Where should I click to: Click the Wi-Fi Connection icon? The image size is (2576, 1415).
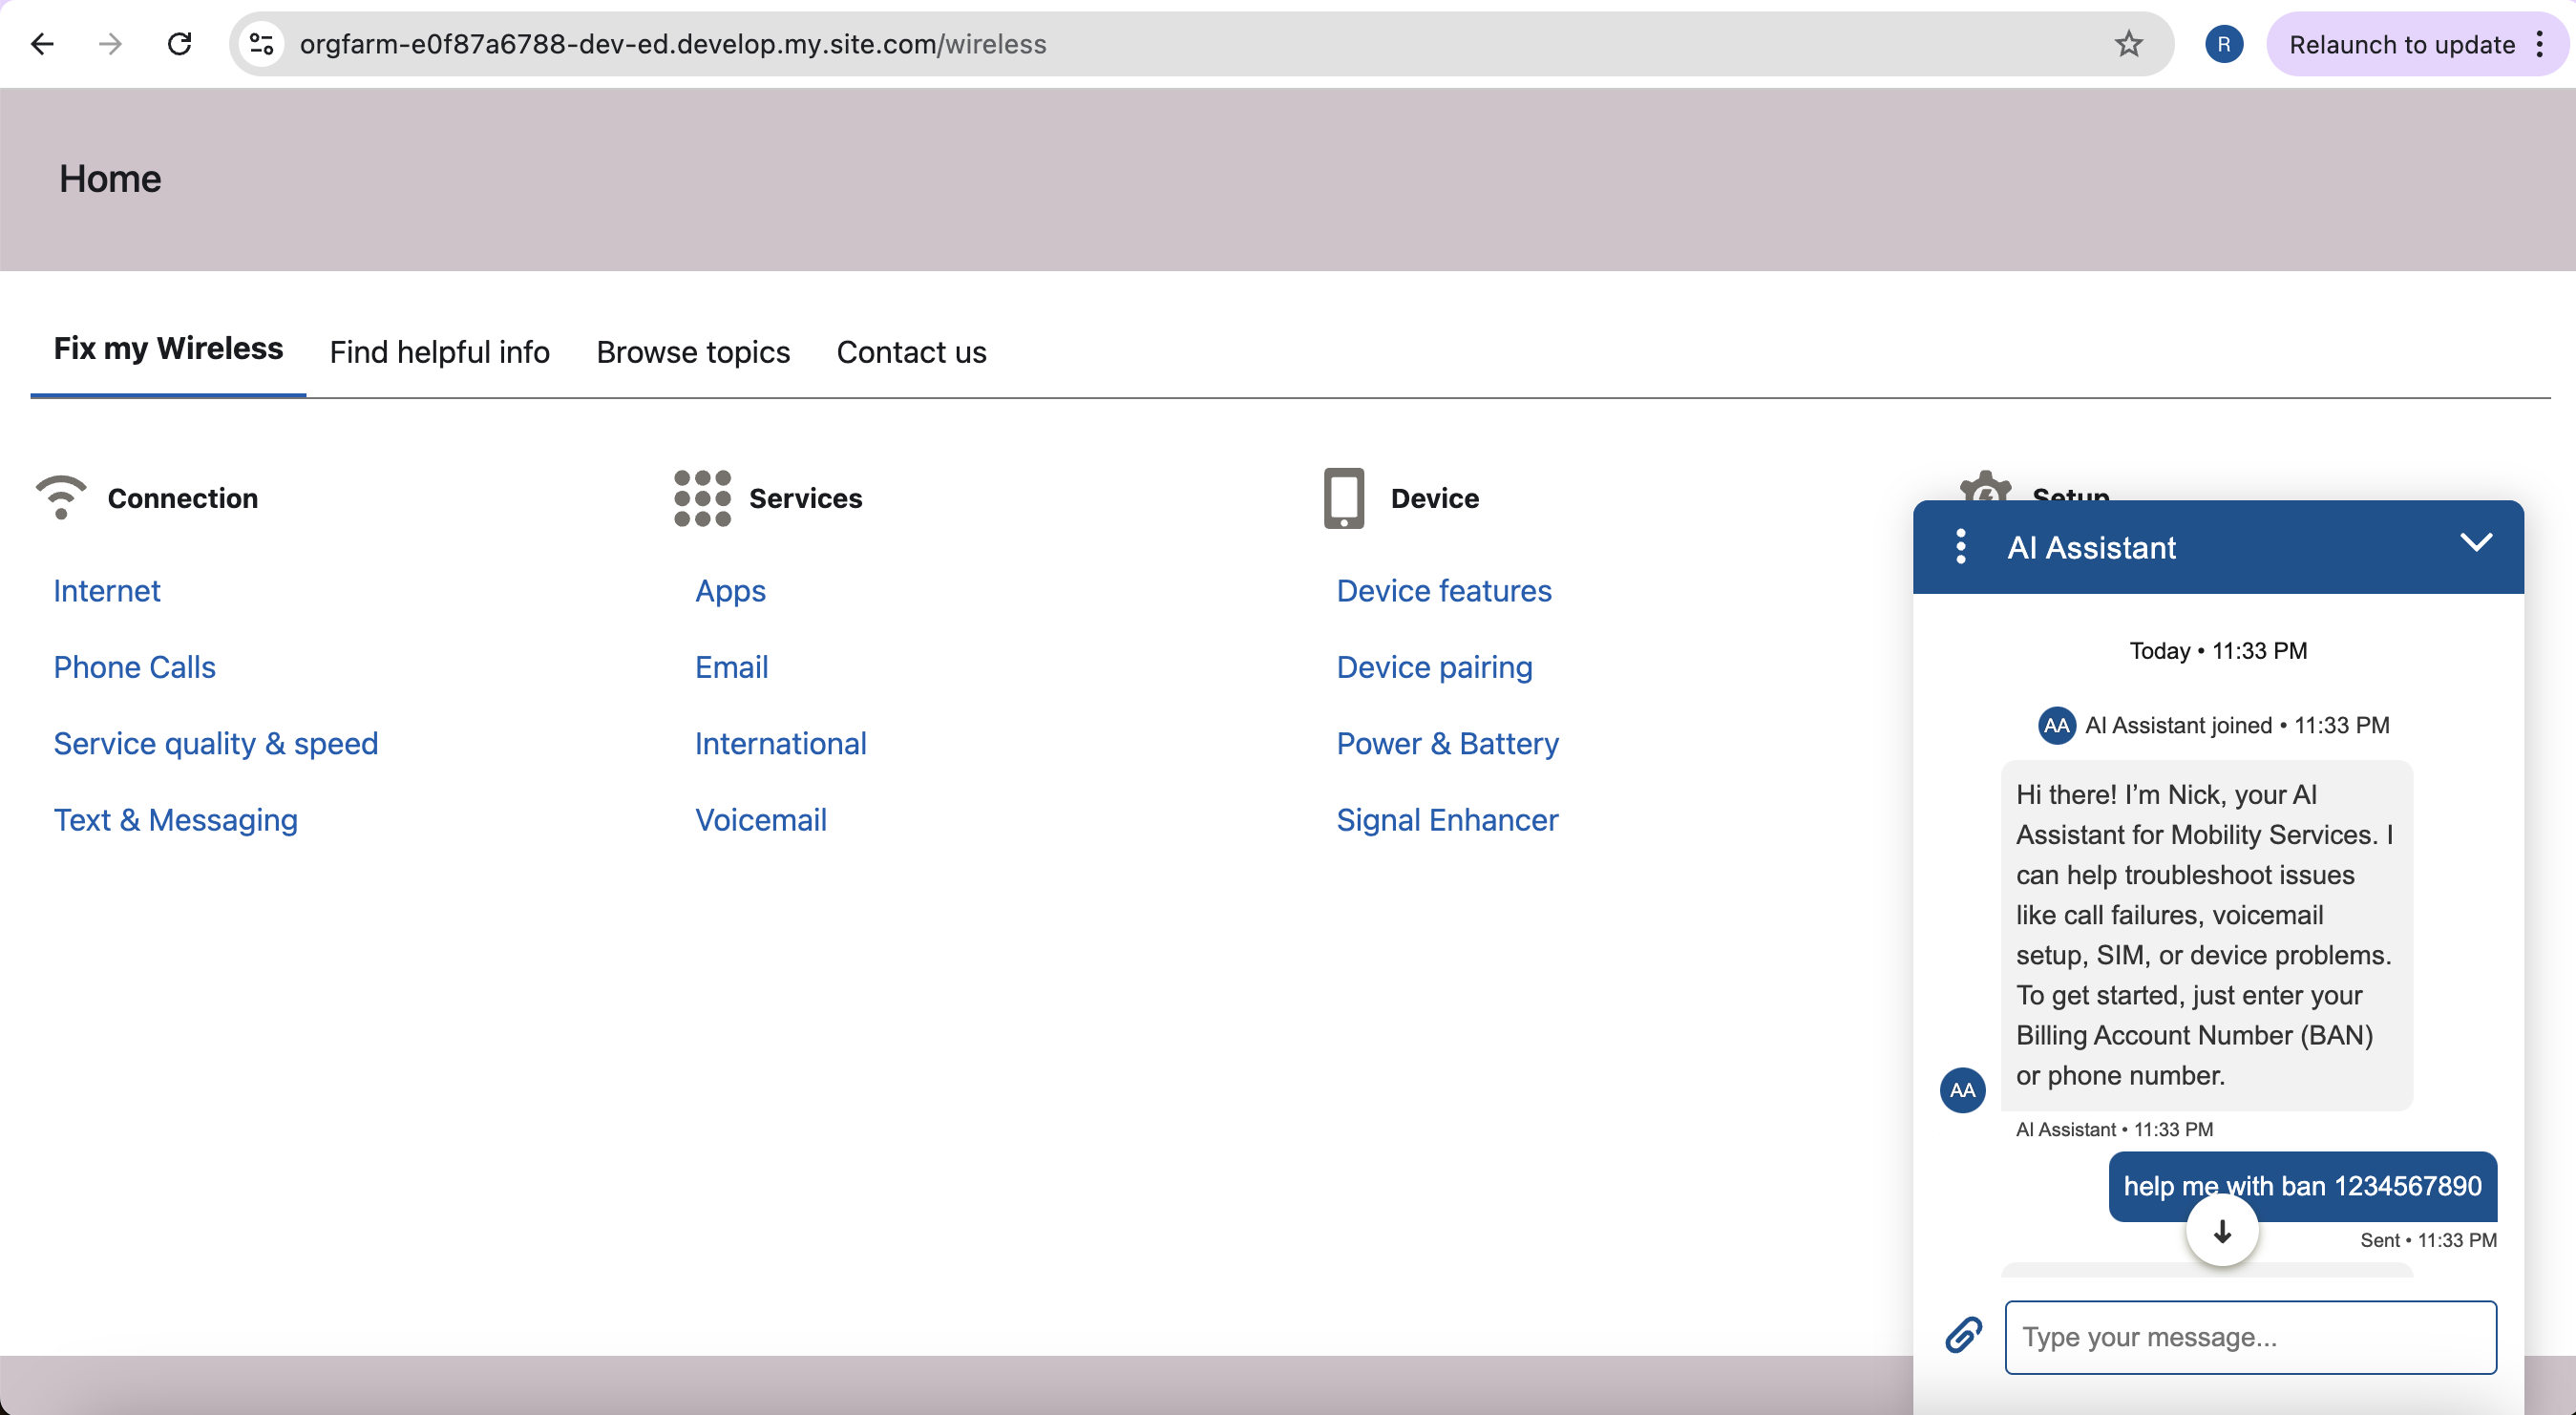pos(61,497)
